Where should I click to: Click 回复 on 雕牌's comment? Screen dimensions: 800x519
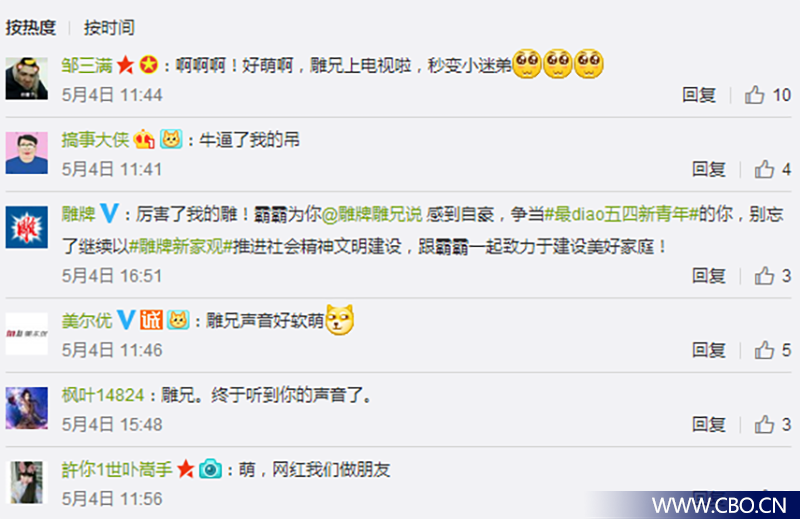coord(709,276)
